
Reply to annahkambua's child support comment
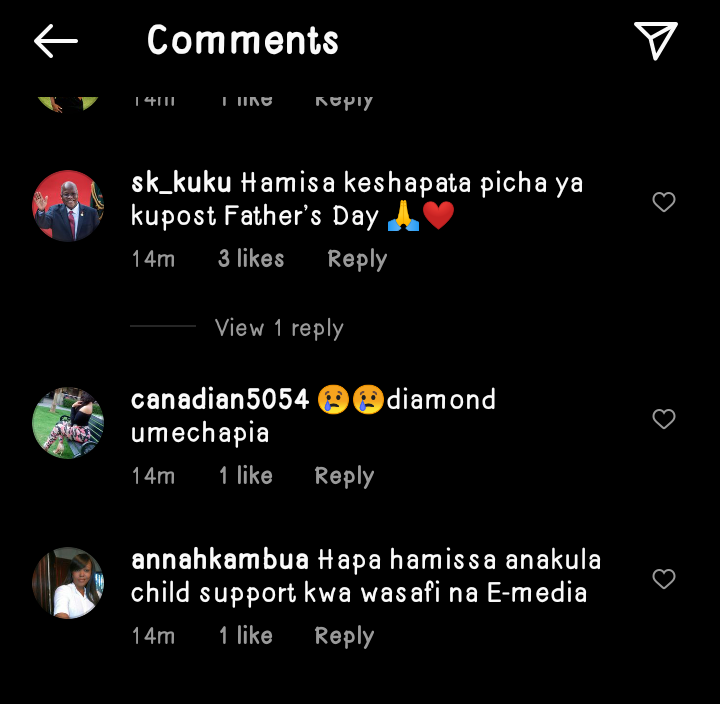click(x=344, y=636)
